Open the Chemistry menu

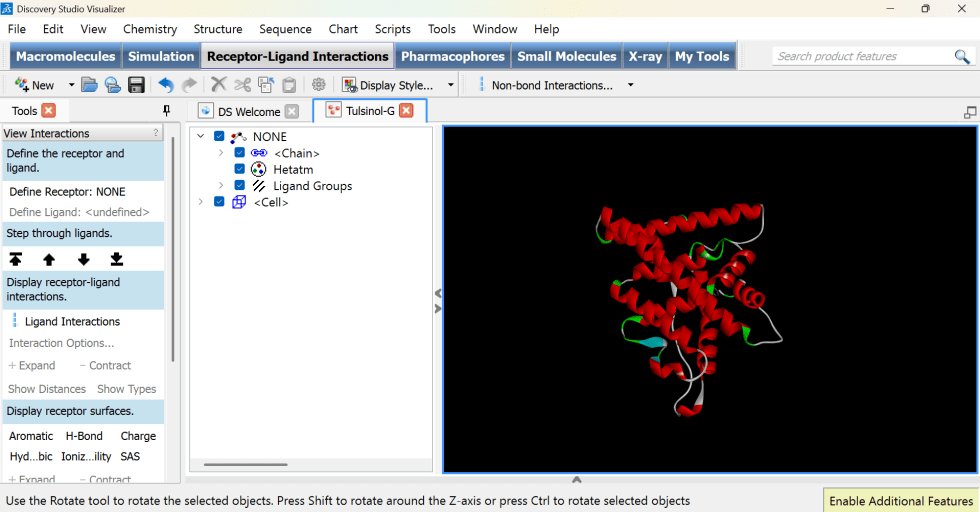(150, 29)
